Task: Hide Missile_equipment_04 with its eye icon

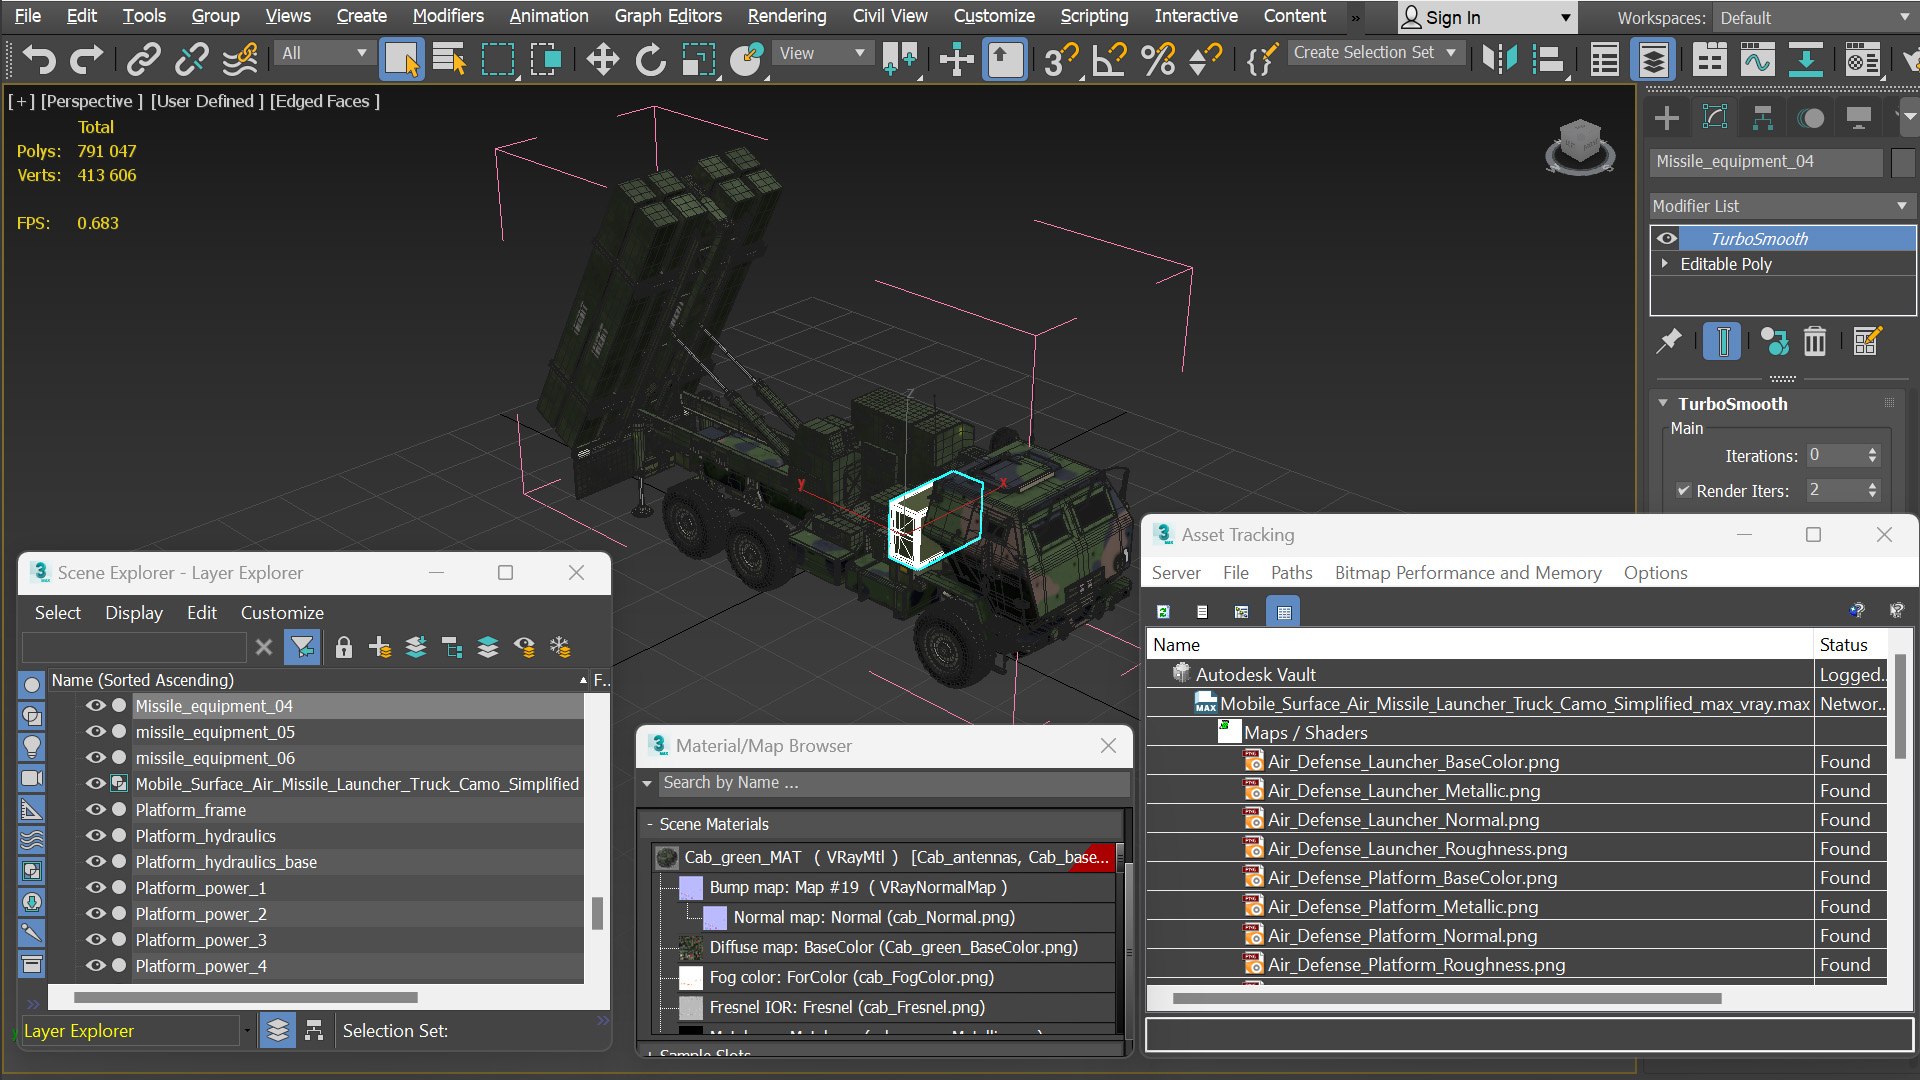Action: pyautogui.click(x=95, y=706)
